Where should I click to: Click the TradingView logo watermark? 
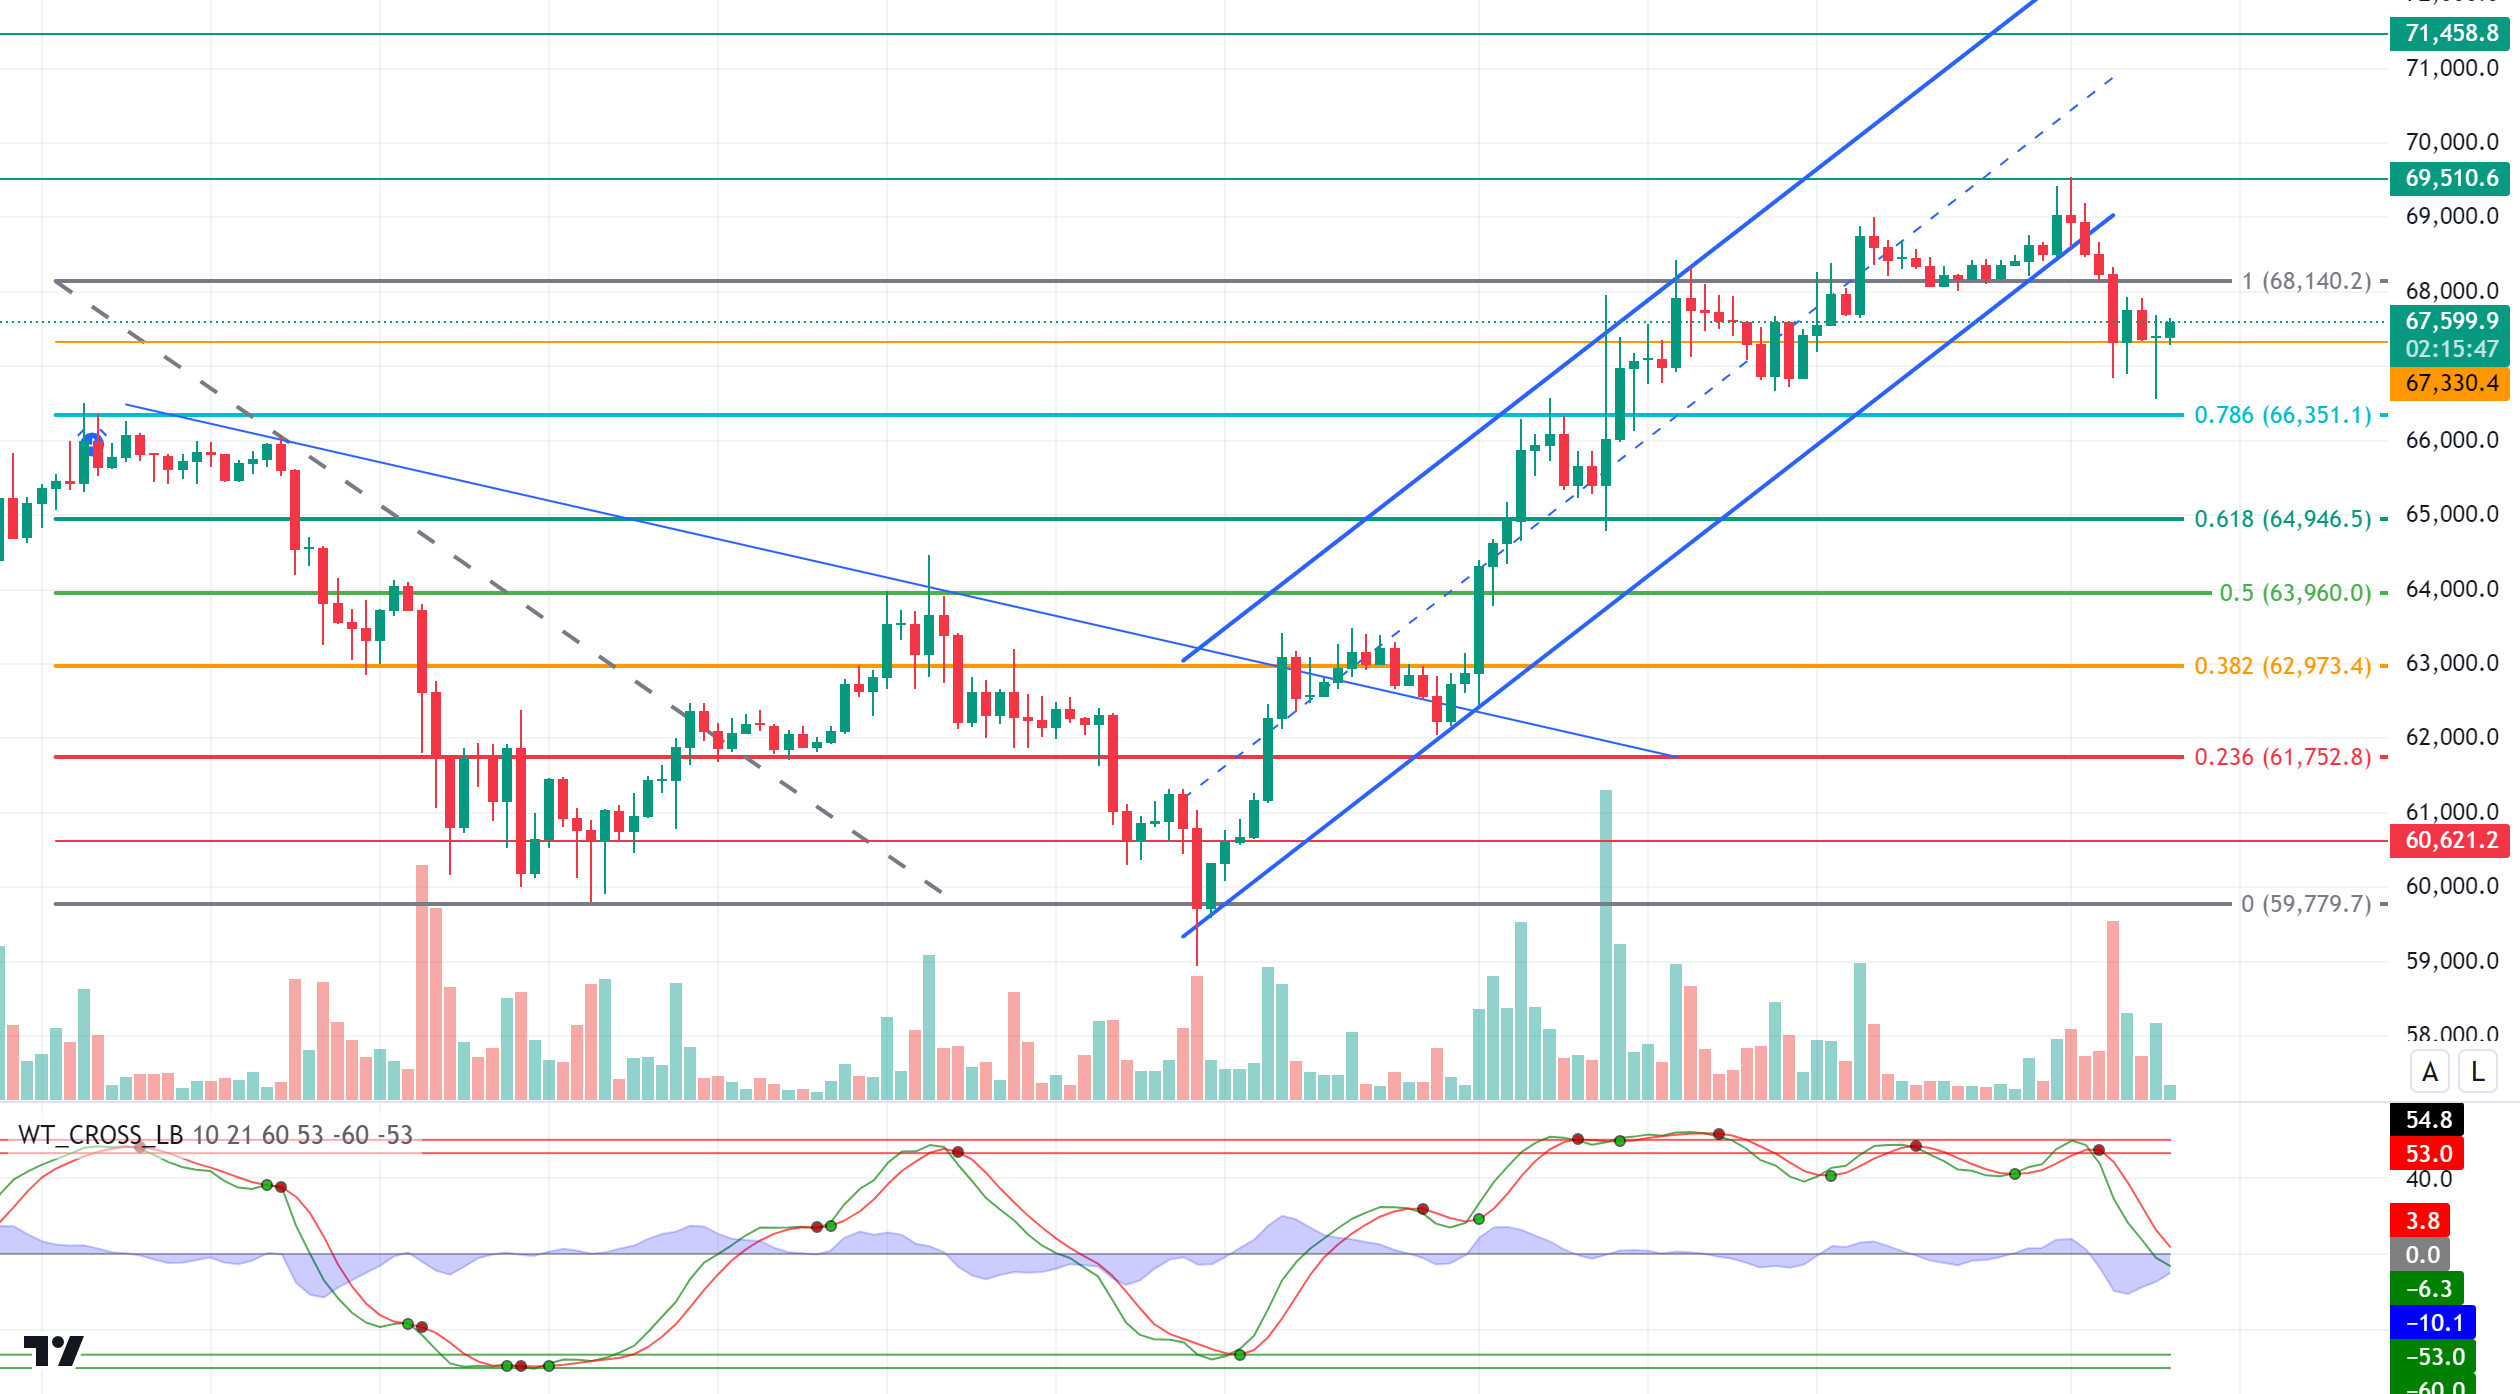coord(53,1351)
